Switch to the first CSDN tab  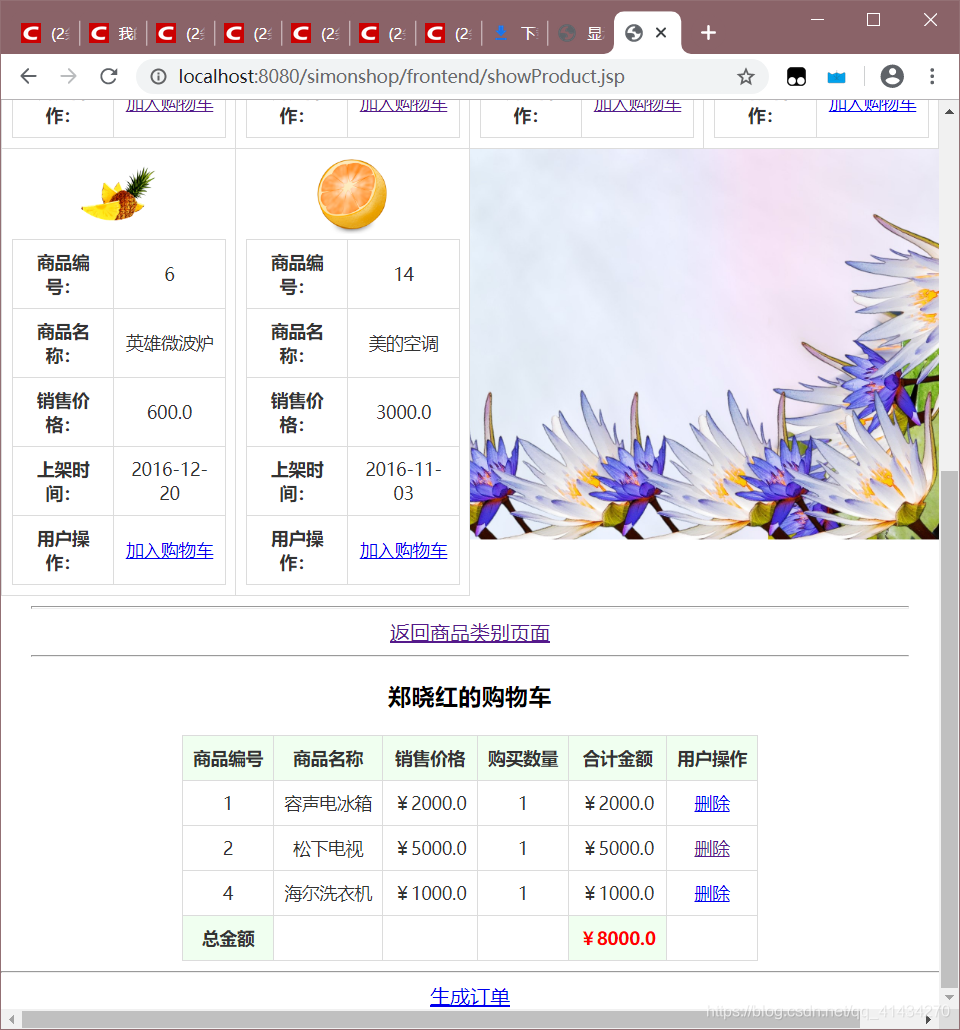tap(45, 34)
